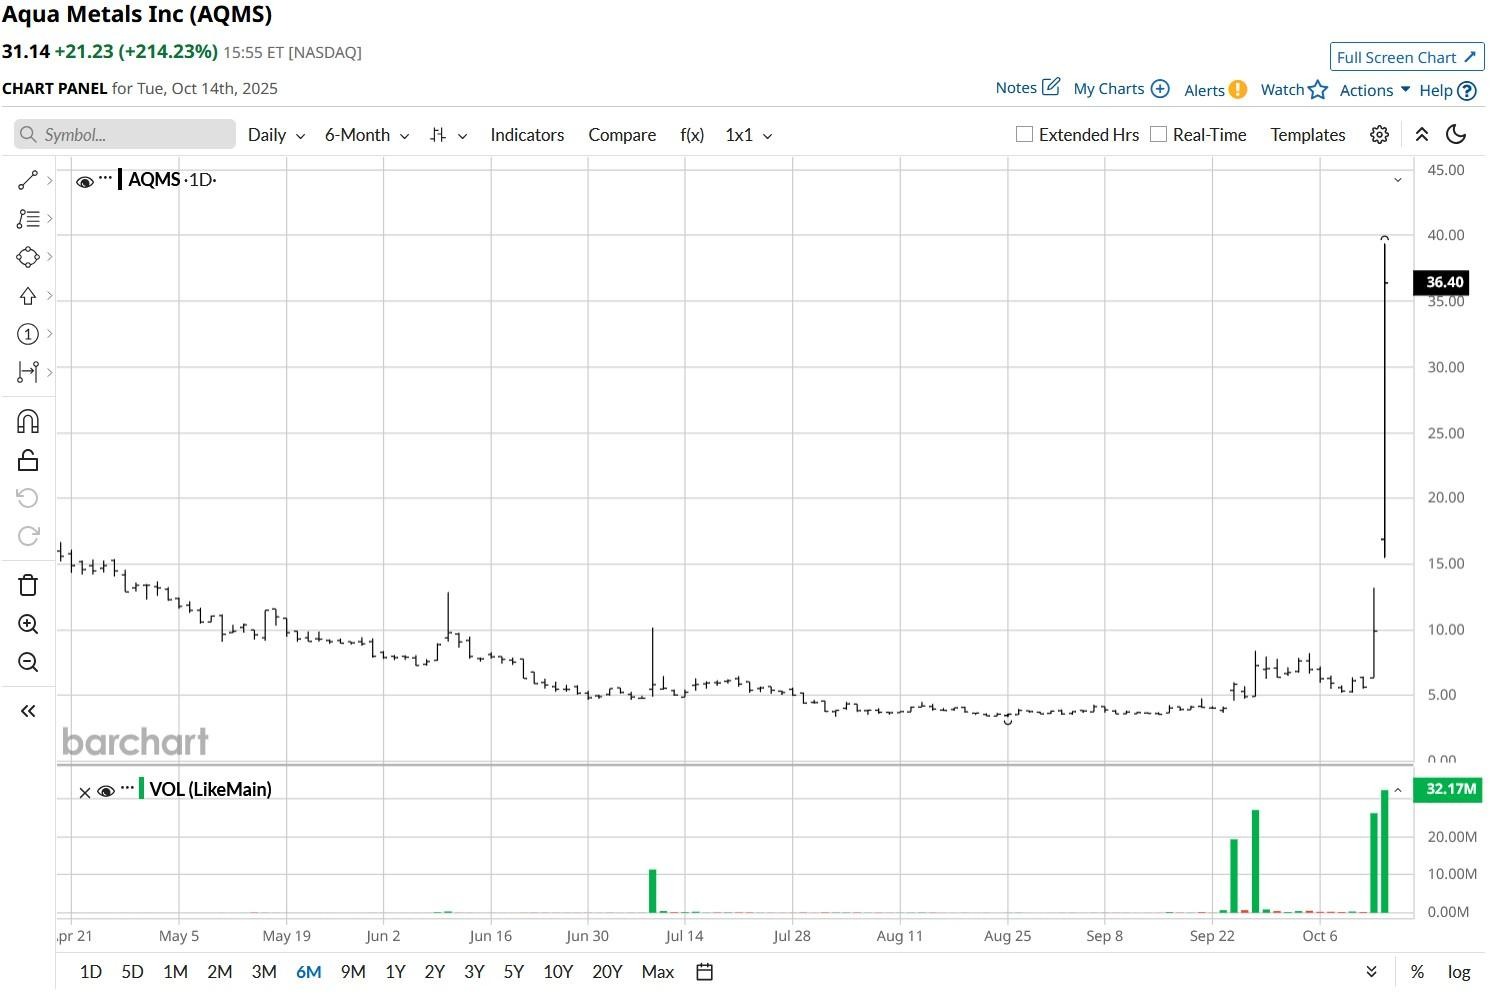Pick the numbered label annotation tool
The height and width of the screenshot is (1002, 1492).
point(27,334)
